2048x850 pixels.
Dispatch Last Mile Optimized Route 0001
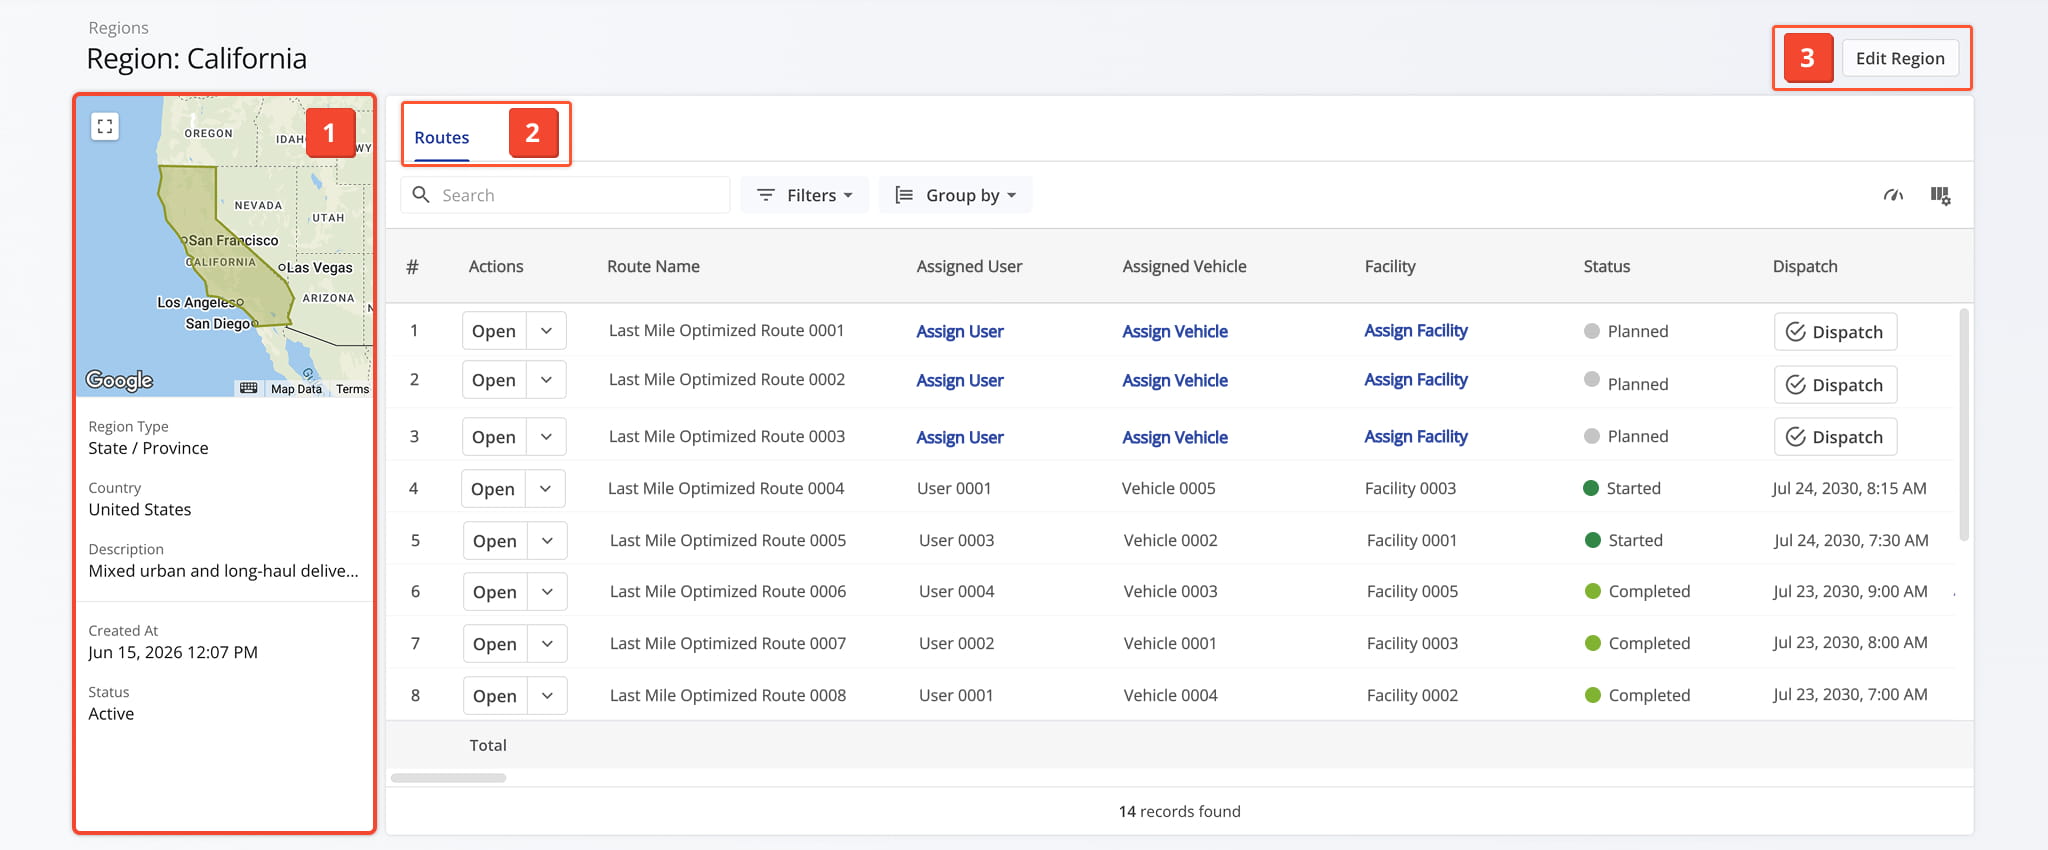(1835, 332)
